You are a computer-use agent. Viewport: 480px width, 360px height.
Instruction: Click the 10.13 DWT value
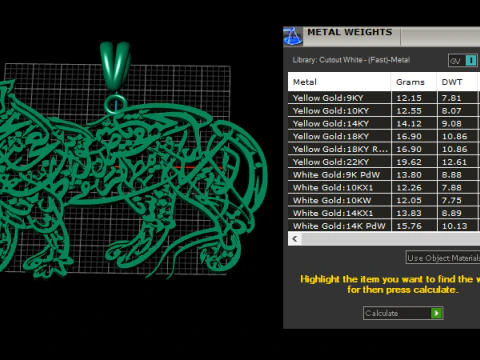tap(454, 226)
